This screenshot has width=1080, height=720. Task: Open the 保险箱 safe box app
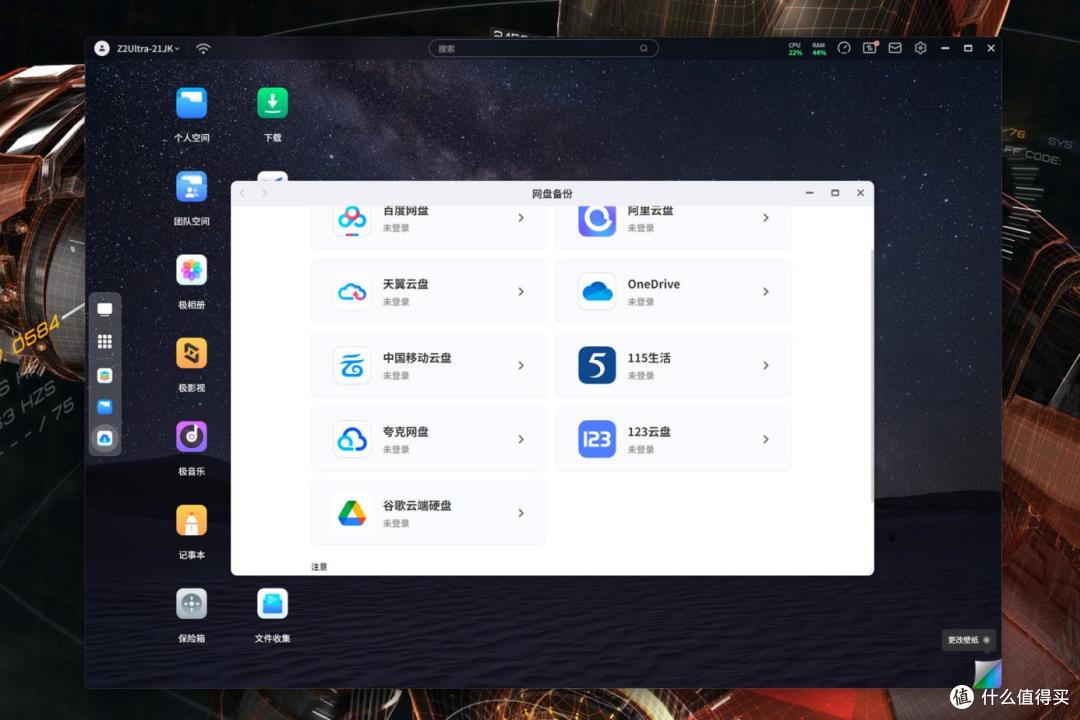tap(191, 604)
